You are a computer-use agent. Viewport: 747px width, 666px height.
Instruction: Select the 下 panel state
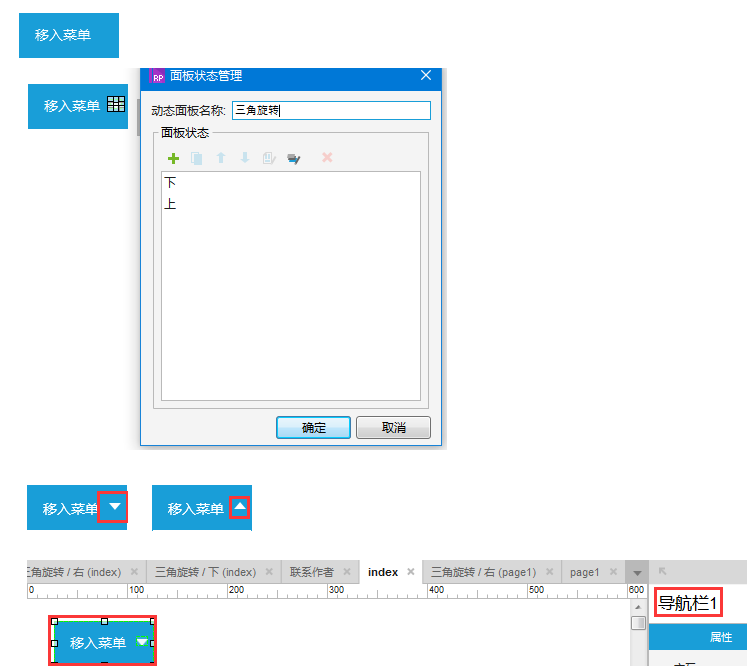pos(171,183)
